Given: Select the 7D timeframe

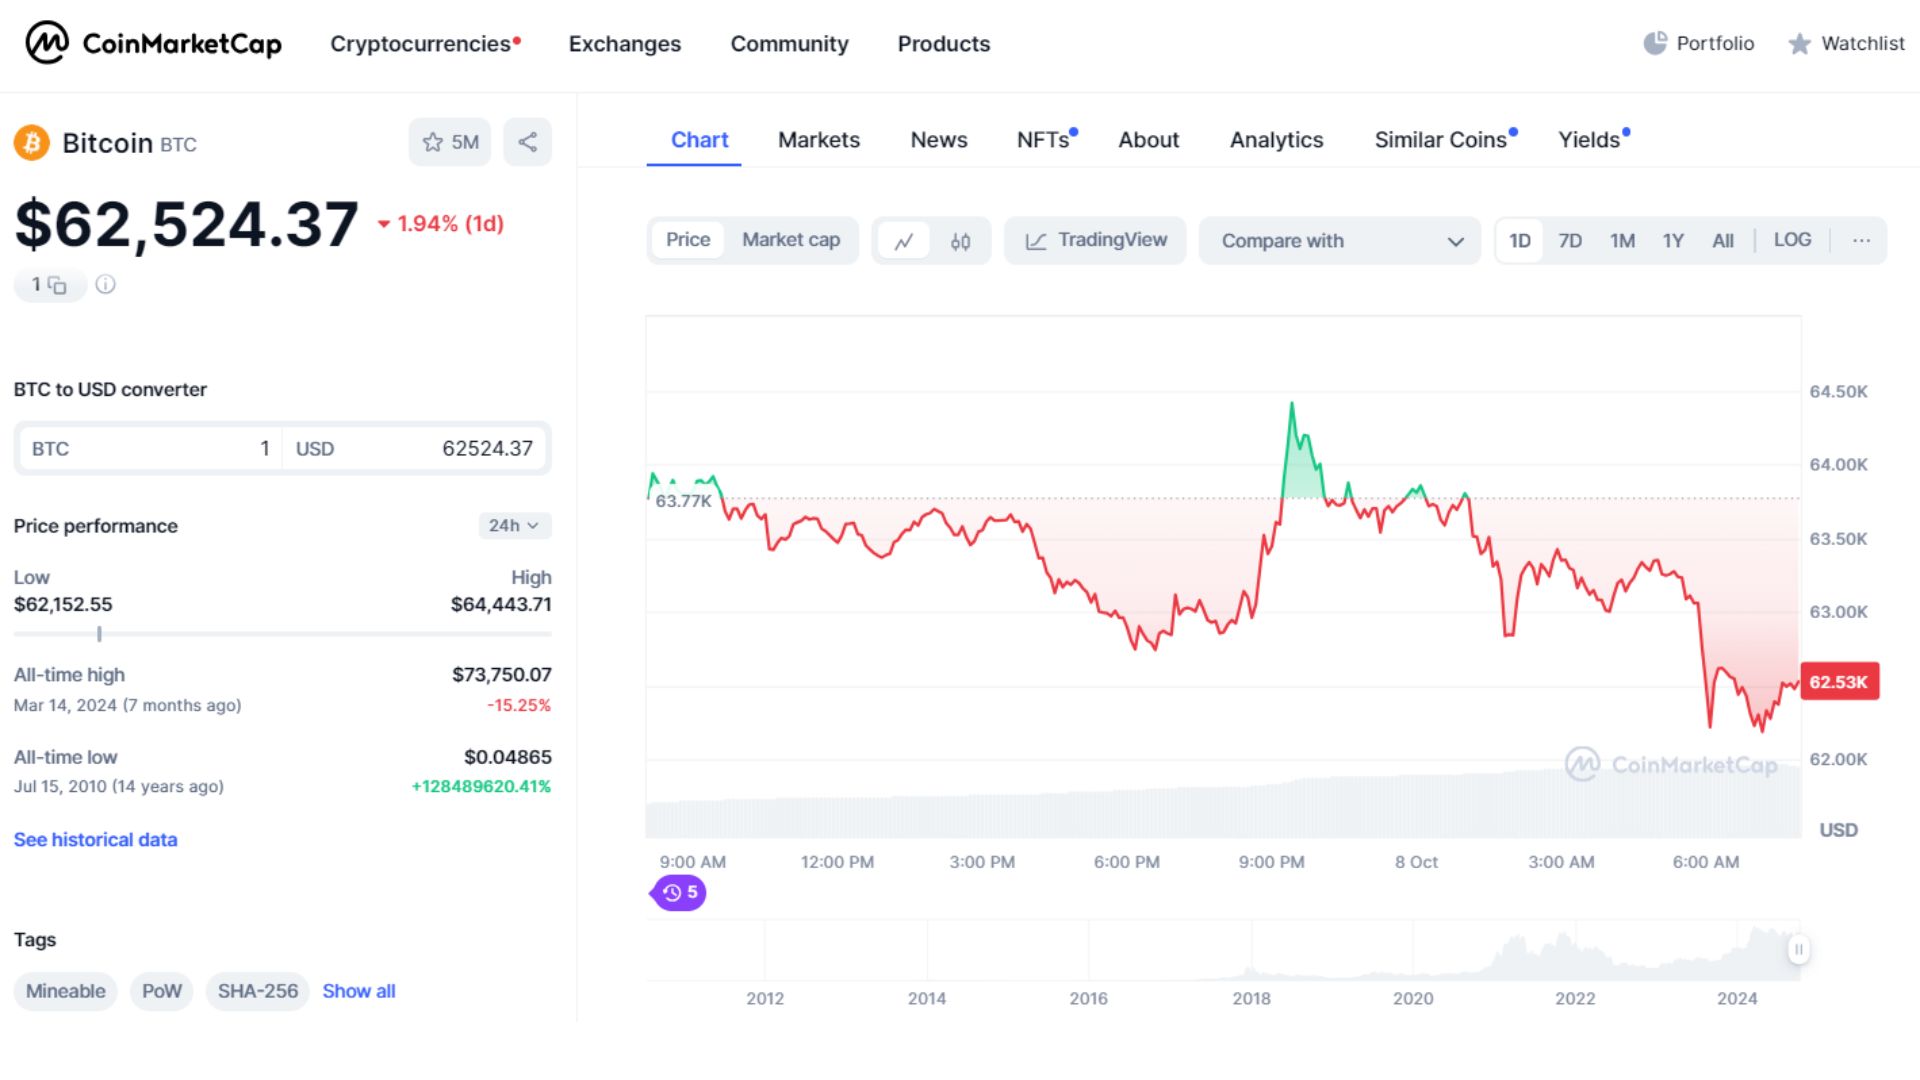Looking at the screenshot, I should [x=1570, y=240].
